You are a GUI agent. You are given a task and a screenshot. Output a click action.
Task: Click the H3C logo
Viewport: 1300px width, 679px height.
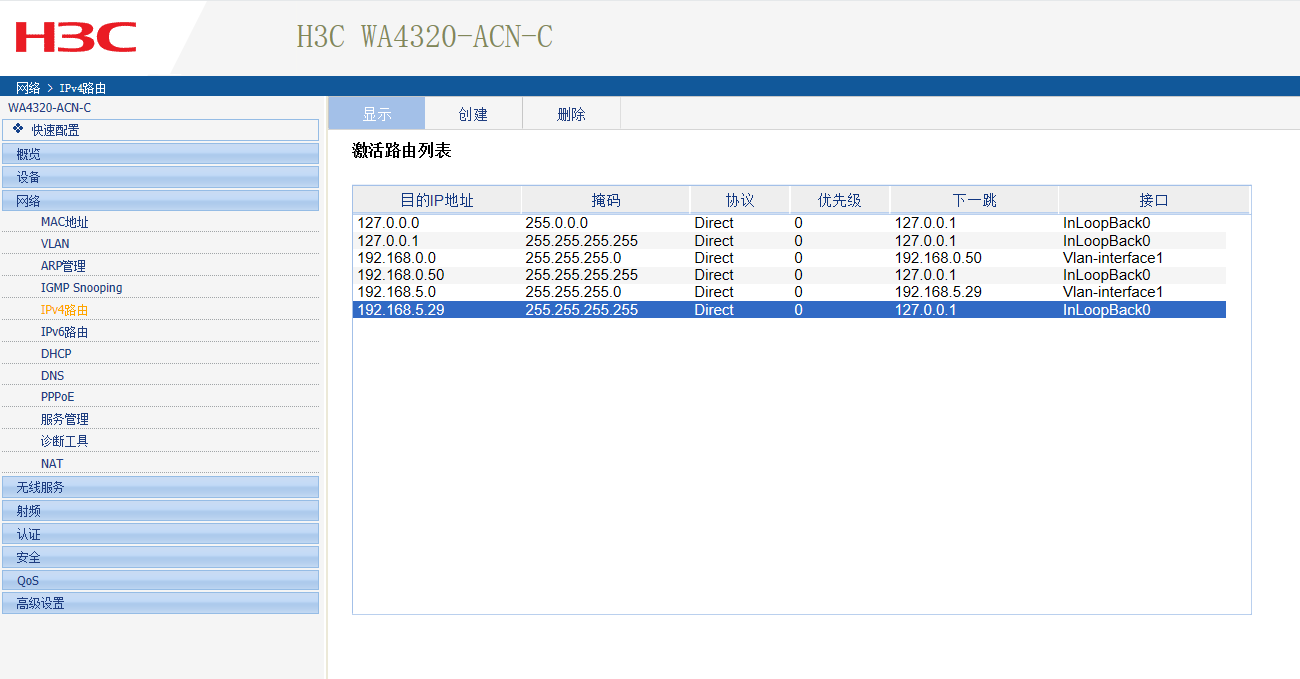click(75, 37)
